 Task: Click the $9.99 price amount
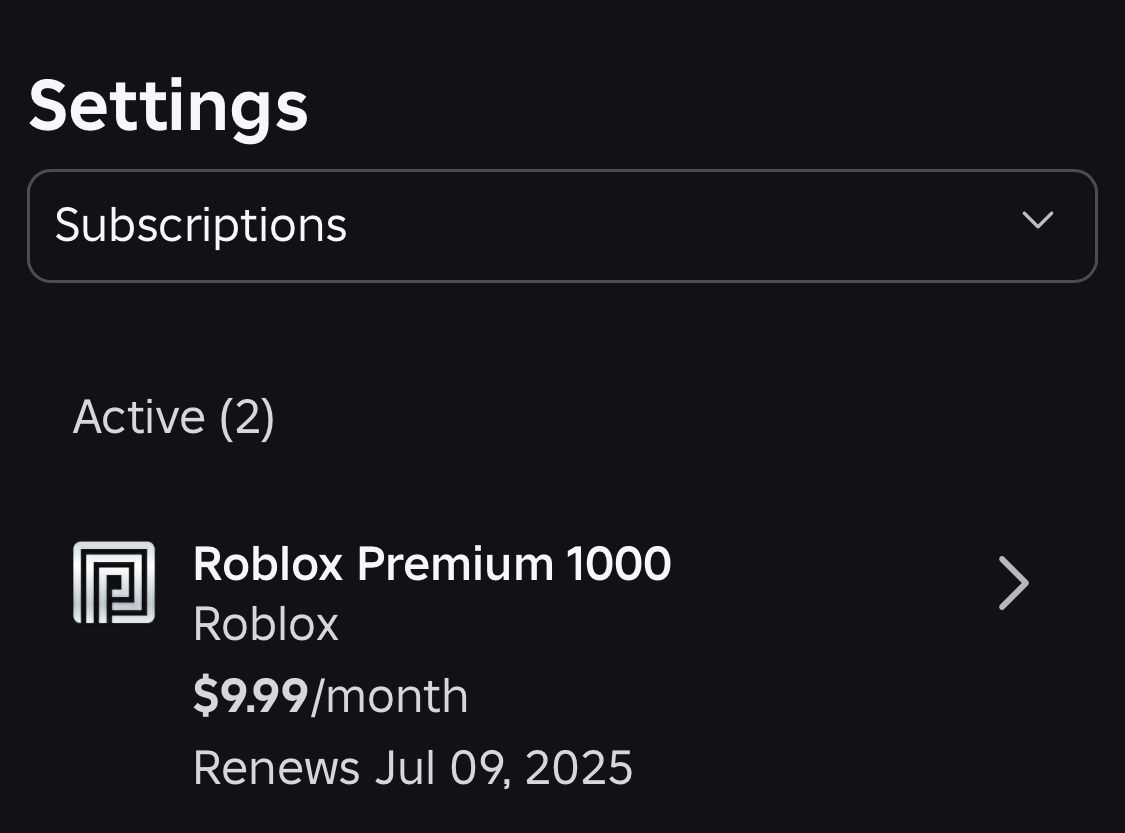click(x=250, y=696)
